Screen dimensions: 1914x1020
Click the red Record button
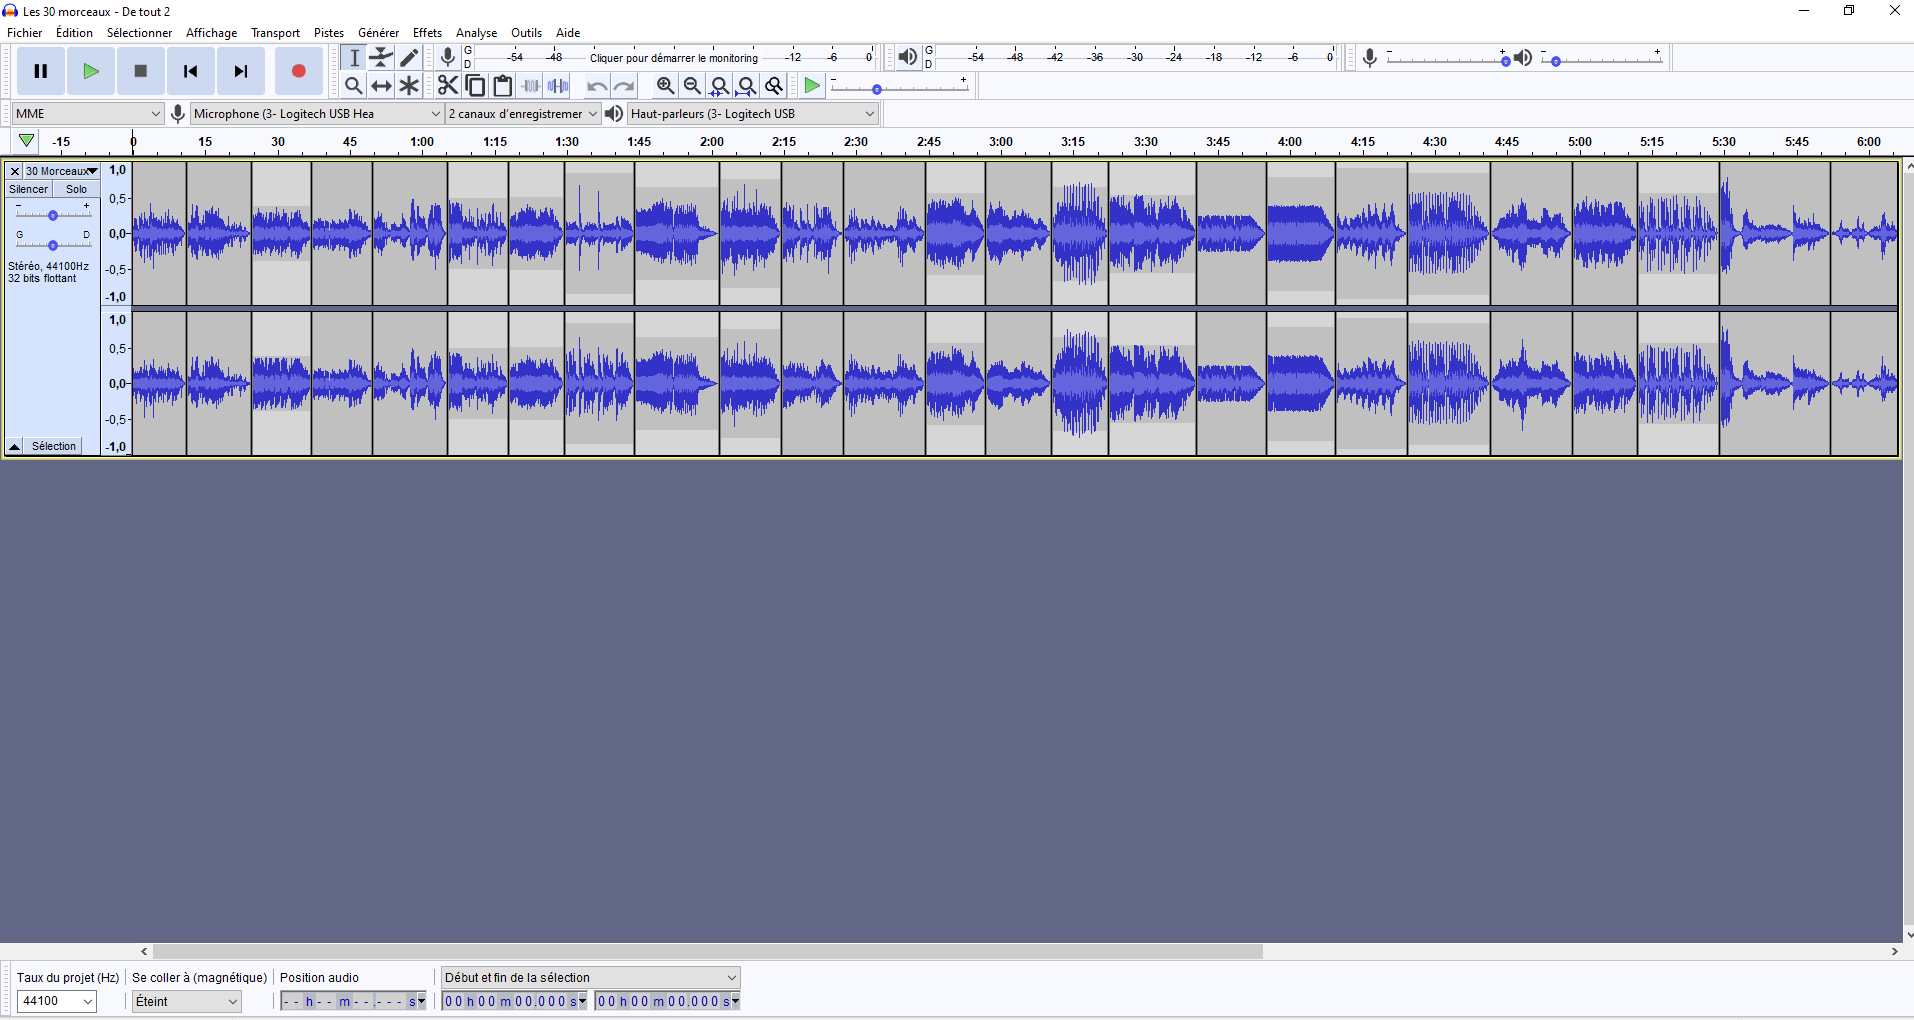click(298, 71)
